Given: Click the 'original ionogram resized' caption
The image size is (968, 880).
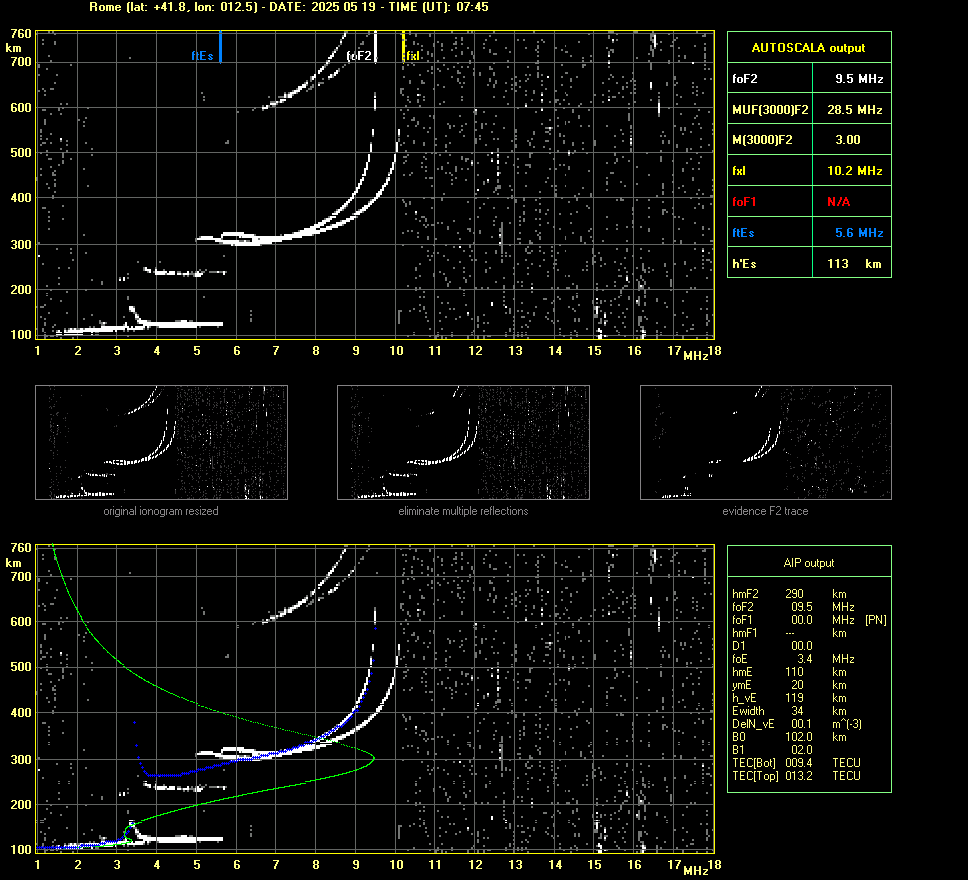Looking at the screenshot, I should (161, 511).
